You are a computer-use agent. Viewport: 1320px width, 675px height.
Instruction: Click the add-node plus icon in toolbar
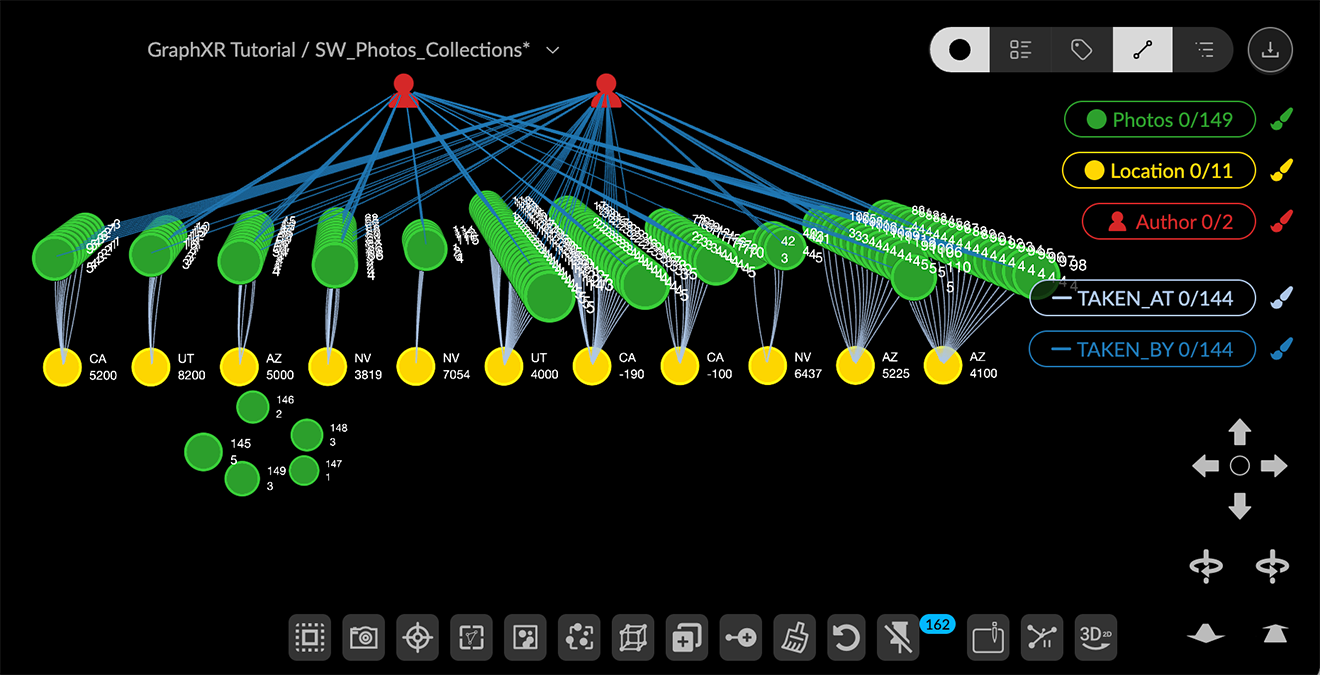(740, 637)
